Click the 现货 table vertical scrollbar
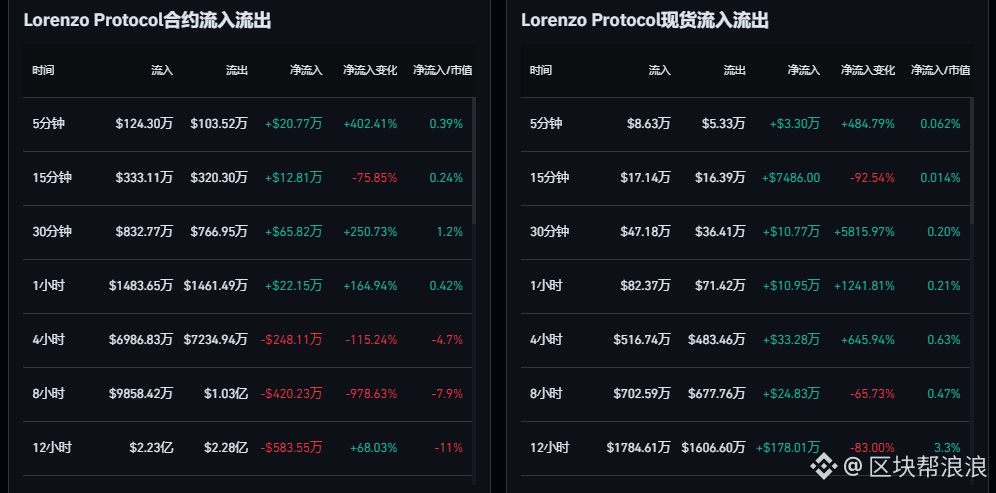Screen dimensions: 996x493 972,160
